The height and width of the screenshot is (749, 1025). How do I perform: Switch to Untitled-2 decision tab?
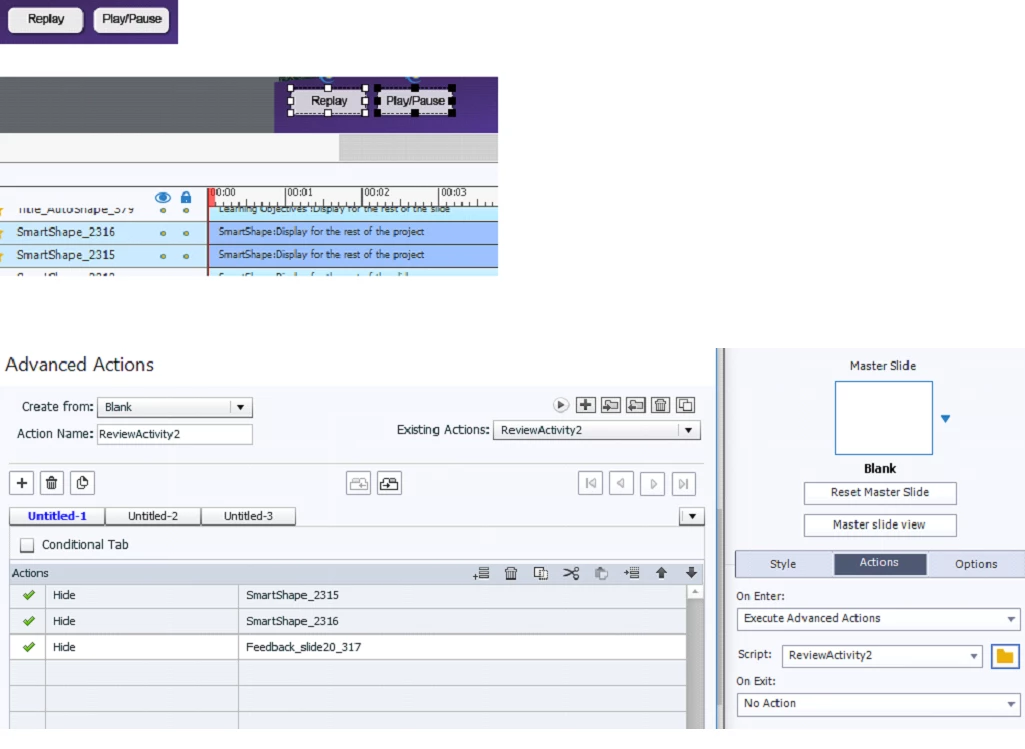(x=153, y=516)
